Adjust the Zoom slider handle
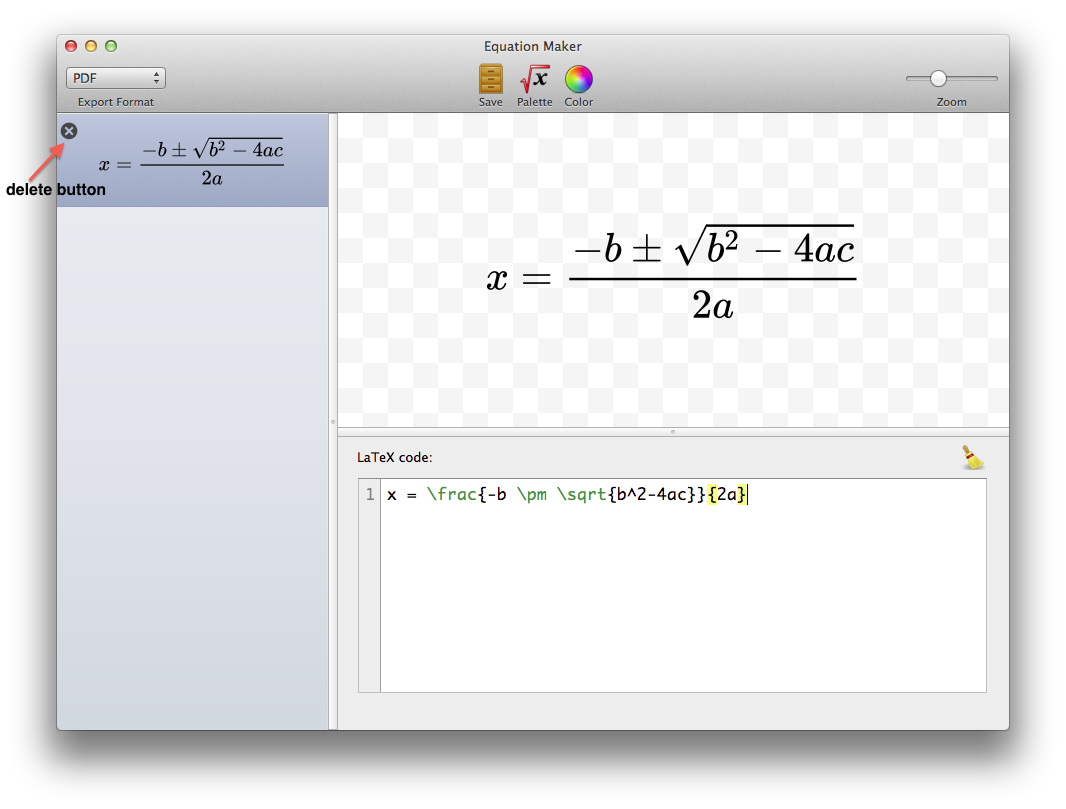The width and height of the screenshot is (1066, 809). click(x=937, y=77)
